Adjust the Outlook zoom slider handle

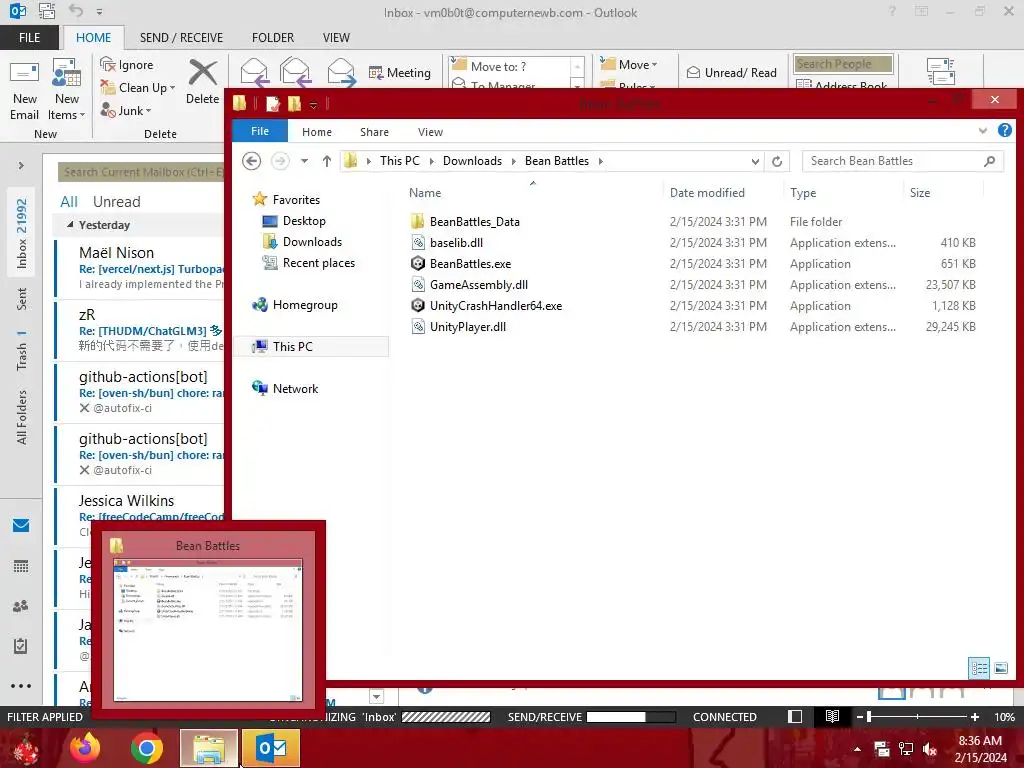pyautogui.click(x=869, y=717)
